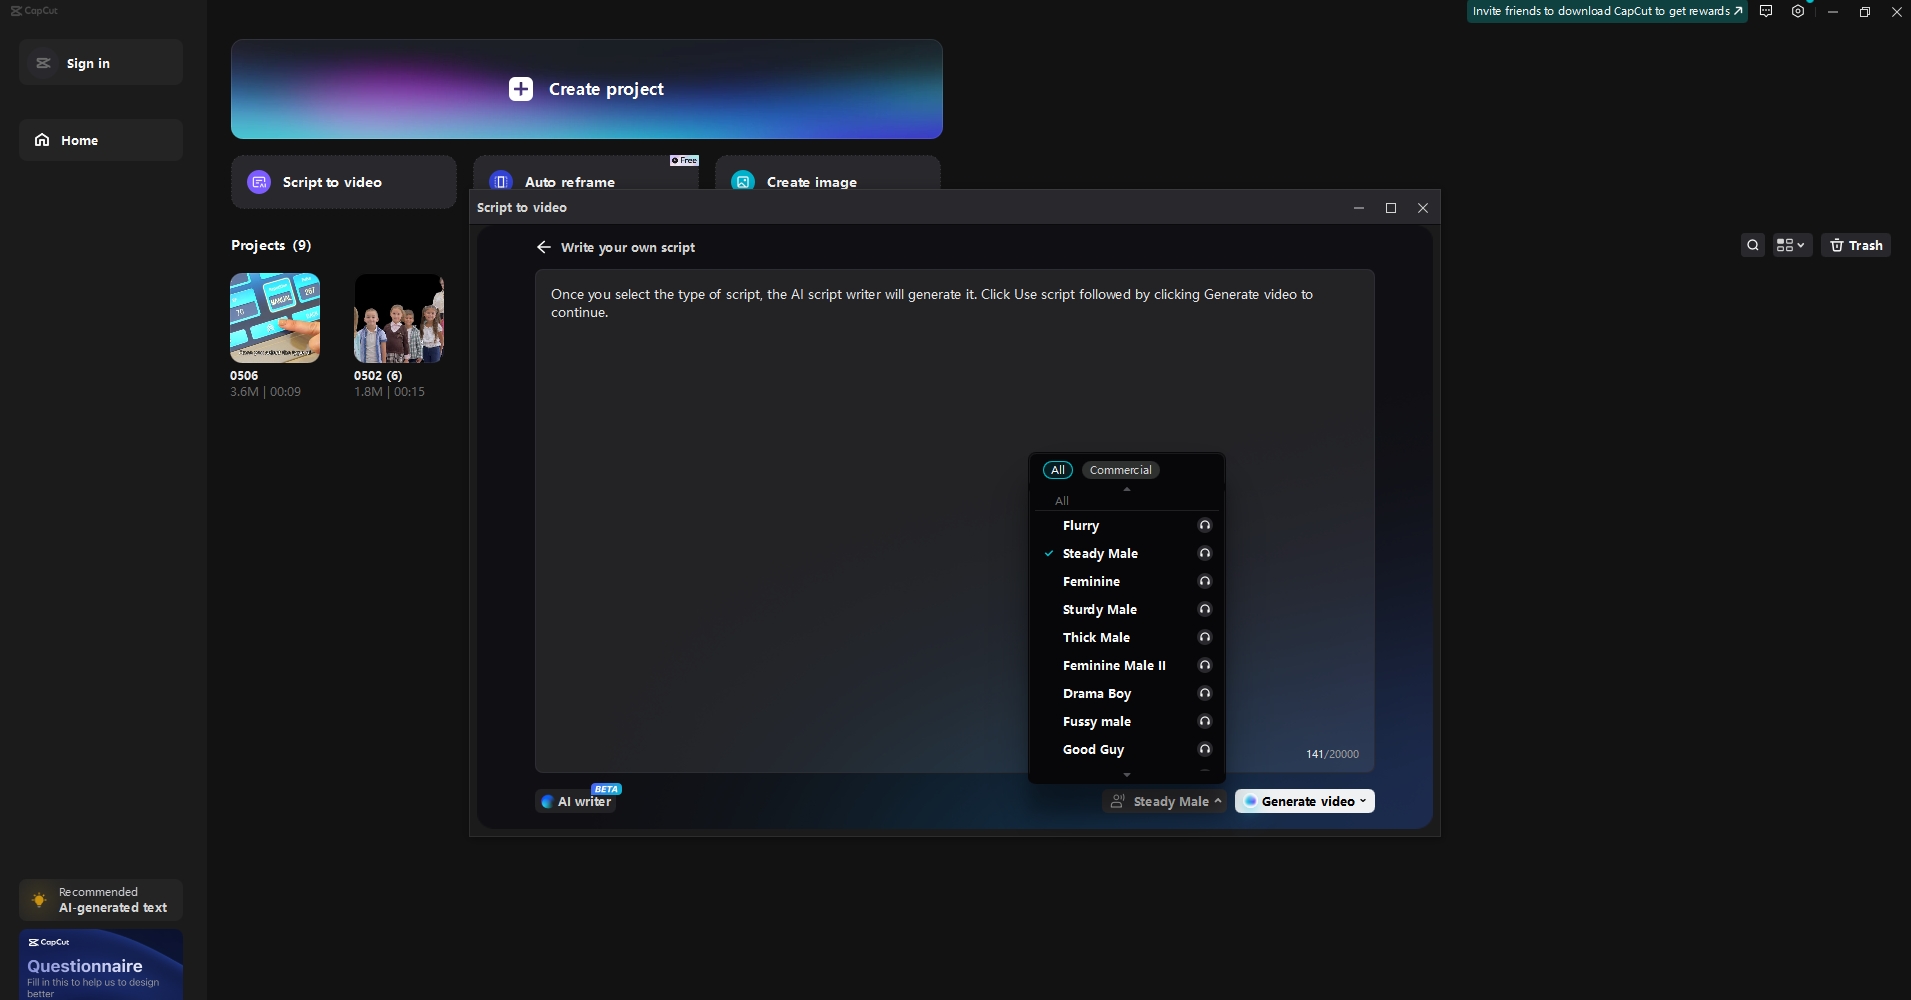Click the Sign in button
Screen dimensions: 1911x1000
100,62
